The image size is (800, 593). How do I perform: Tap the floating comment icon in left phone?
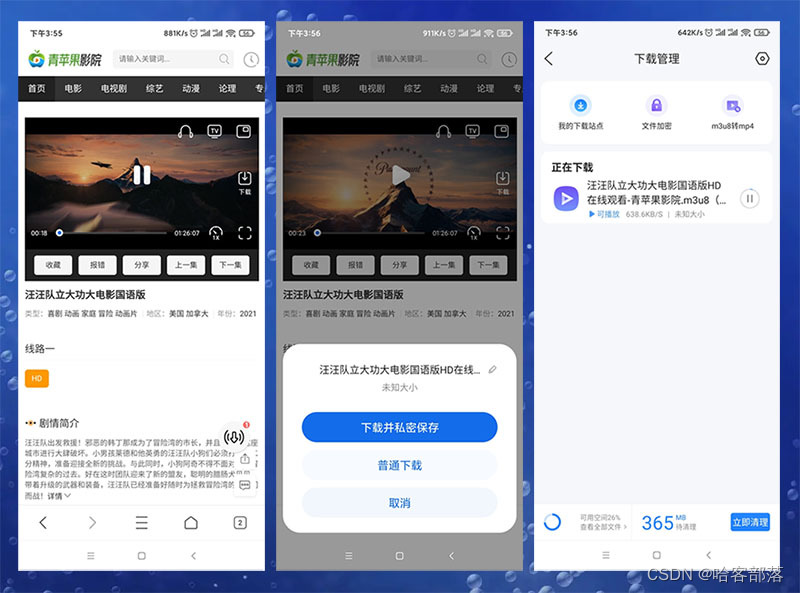(245, 485)
